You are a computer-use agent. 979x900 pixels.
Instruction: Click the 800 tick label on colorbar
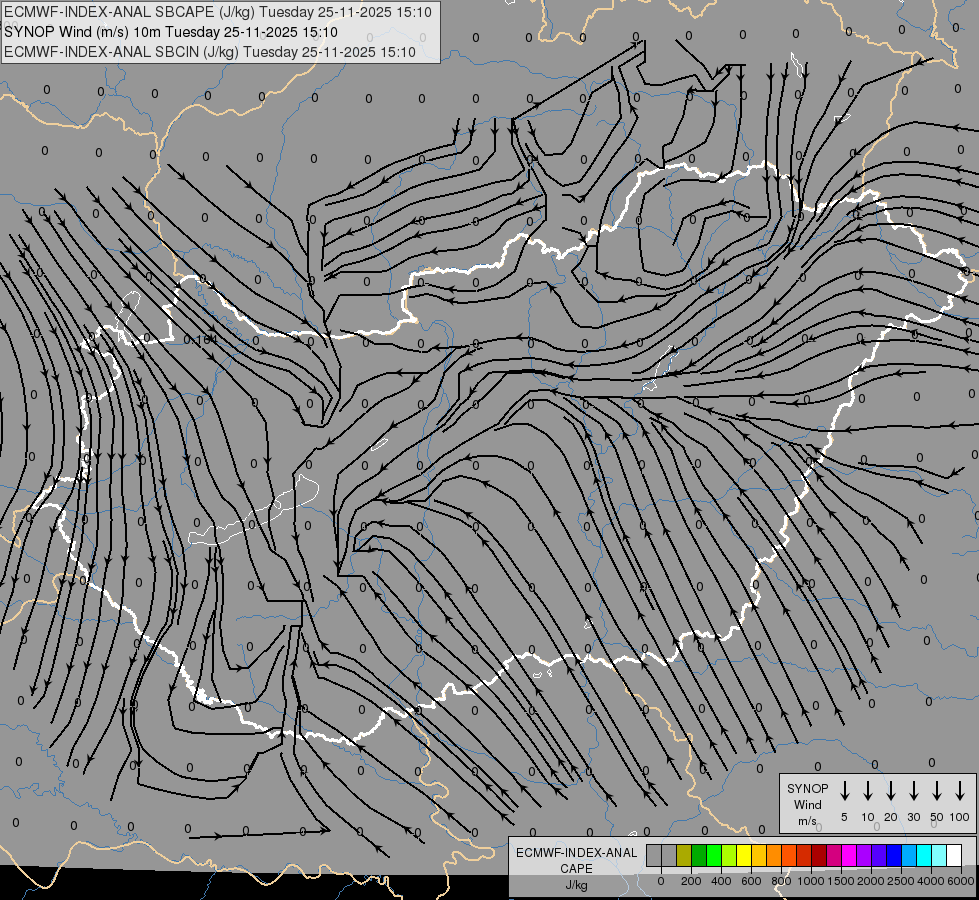point(781,881)
